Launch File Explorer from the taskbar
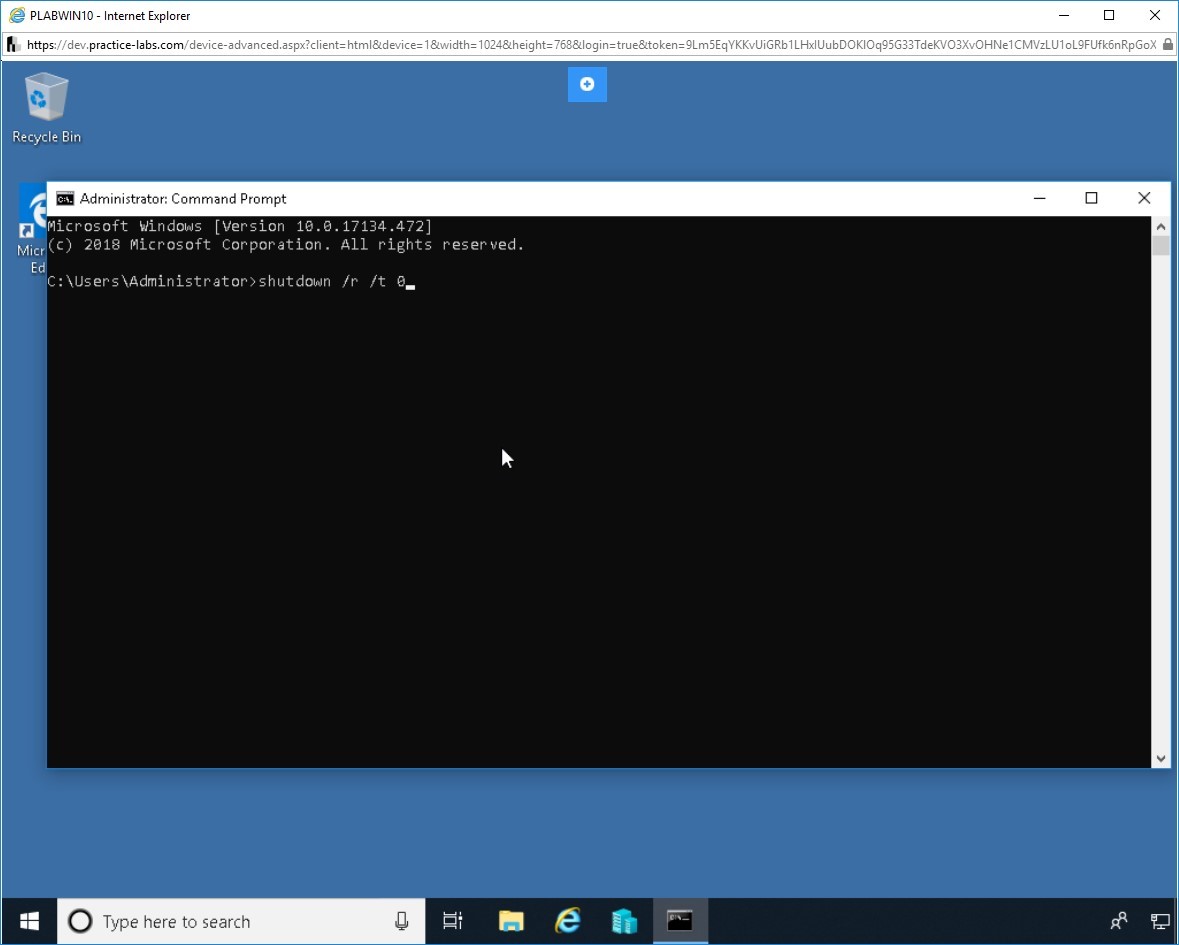The image size is (1179, 945). point(511,921)
